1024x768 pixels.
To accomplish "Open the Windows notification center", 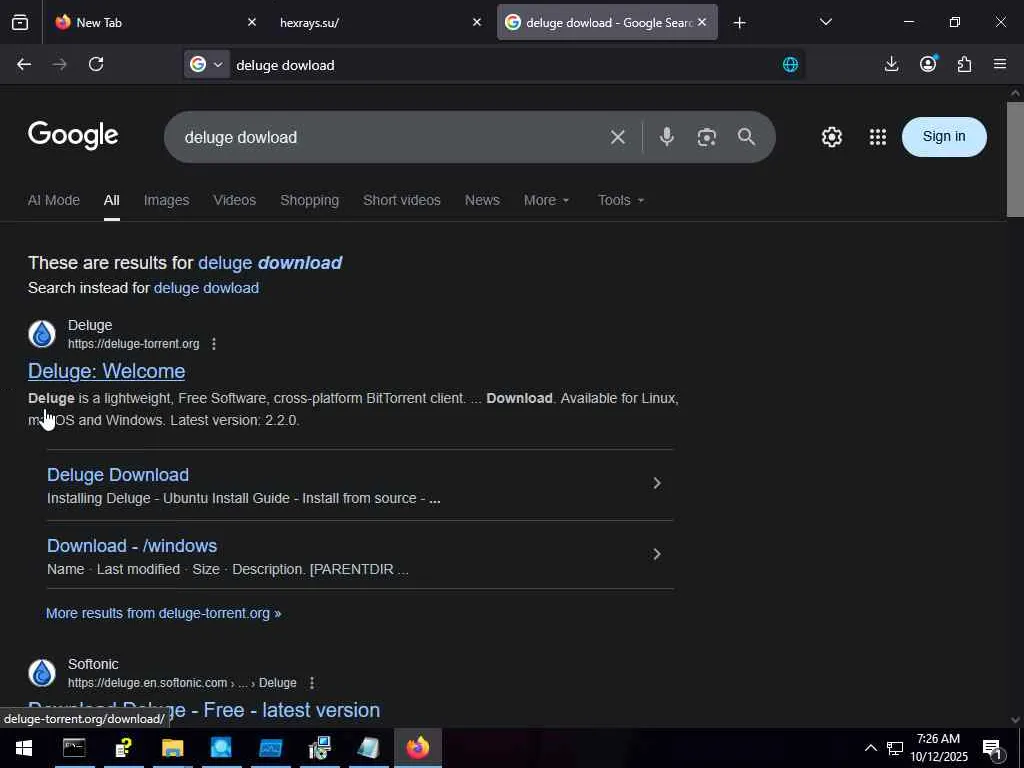I will [x=992, y=749].
